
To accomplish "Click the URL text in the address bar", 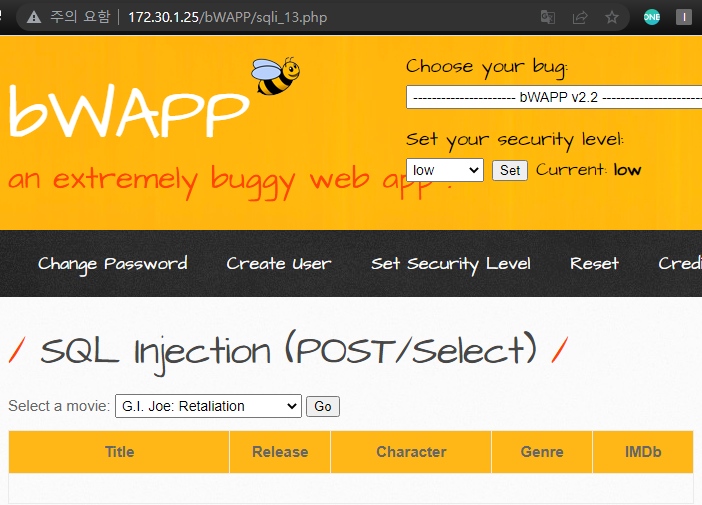I will [x=227, y=17].
